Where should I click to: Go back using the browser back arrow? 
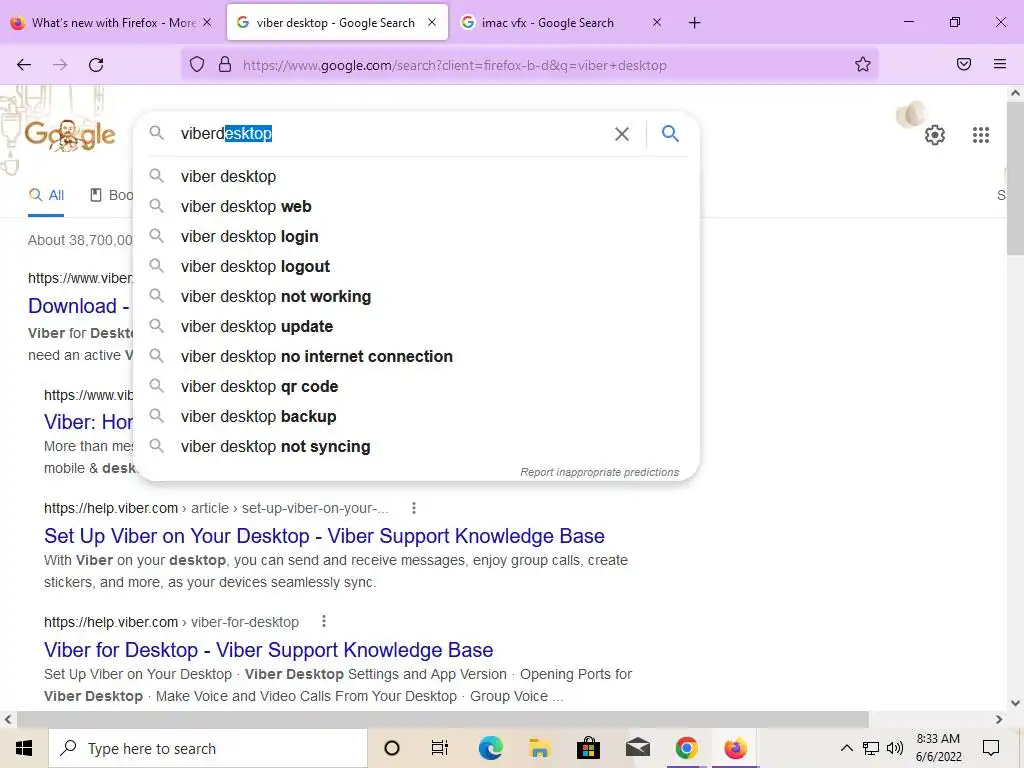(x=24, y=65)
